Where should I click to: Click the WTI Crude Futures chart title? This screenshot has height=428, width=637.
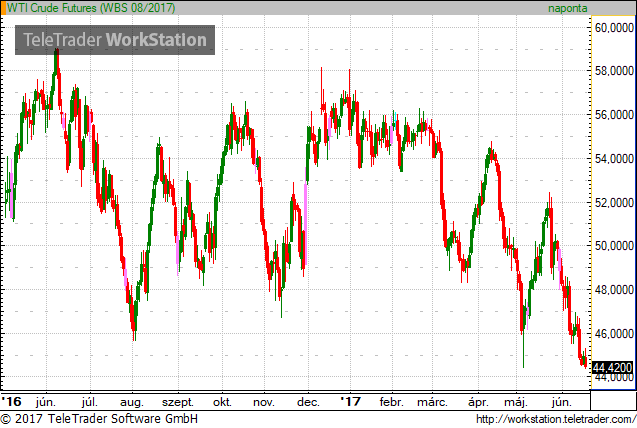click(91, 8)
